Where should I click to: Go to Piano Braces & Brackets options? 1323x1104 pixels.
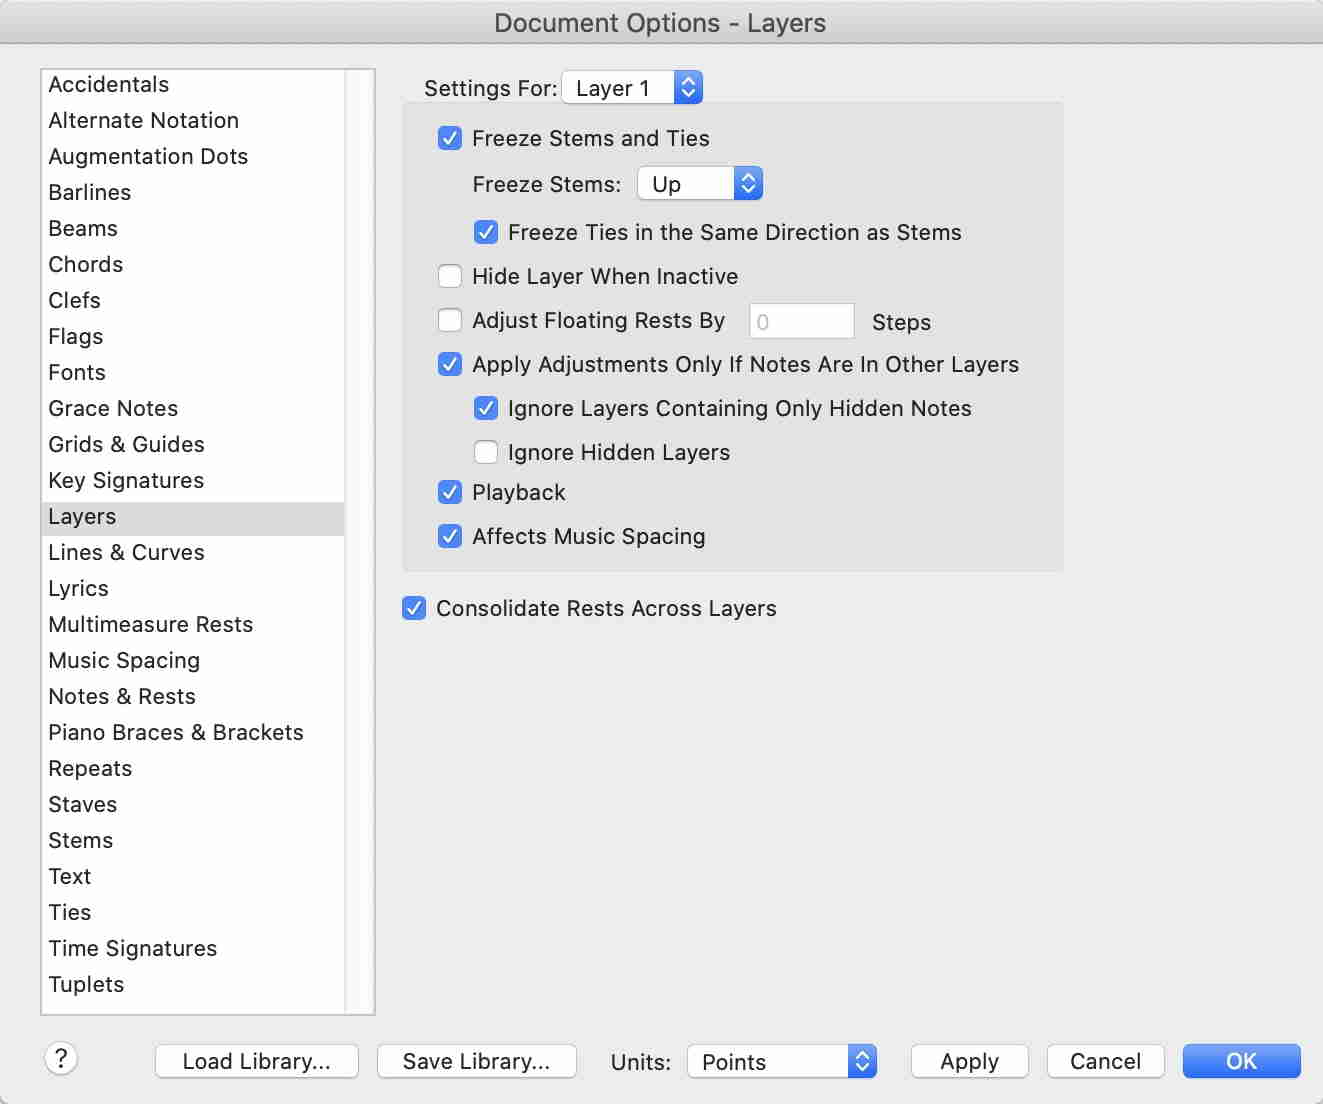click(176, 732)
